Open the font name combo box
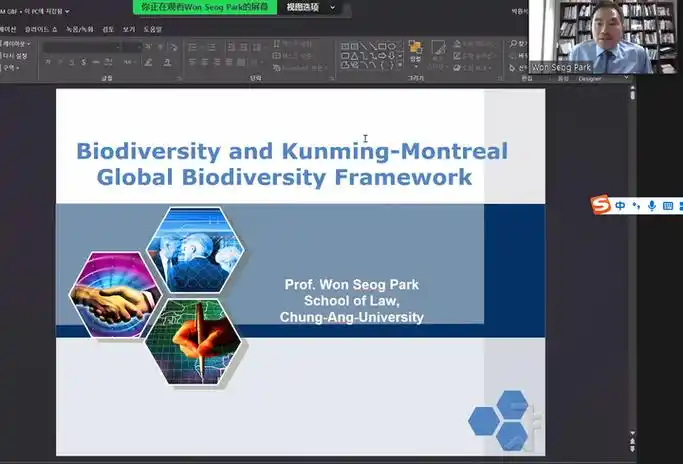Viewport: 683px width, 464px height. 80,46
